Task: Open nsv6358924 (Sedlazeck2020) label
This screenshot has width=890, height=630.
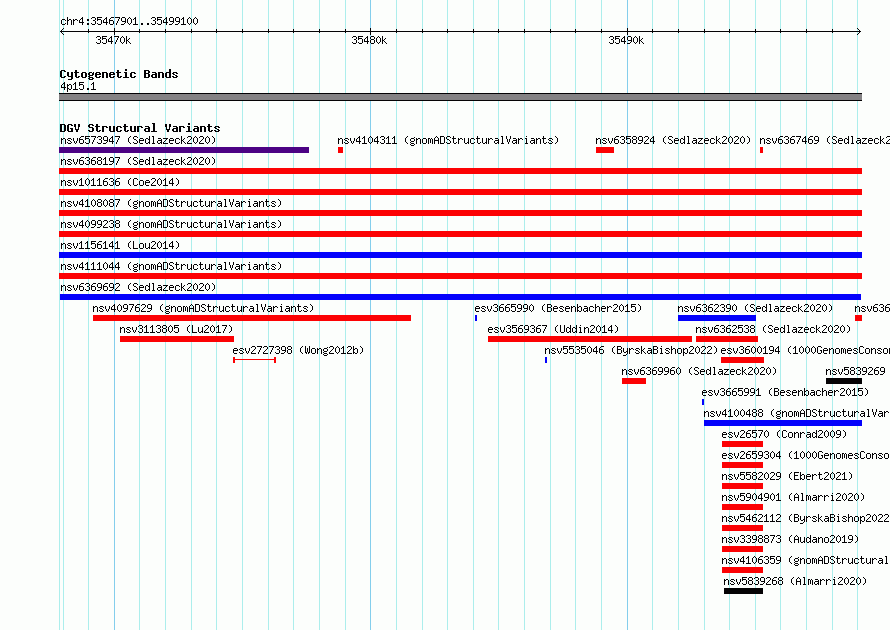Action: click(x=673, y=140)
